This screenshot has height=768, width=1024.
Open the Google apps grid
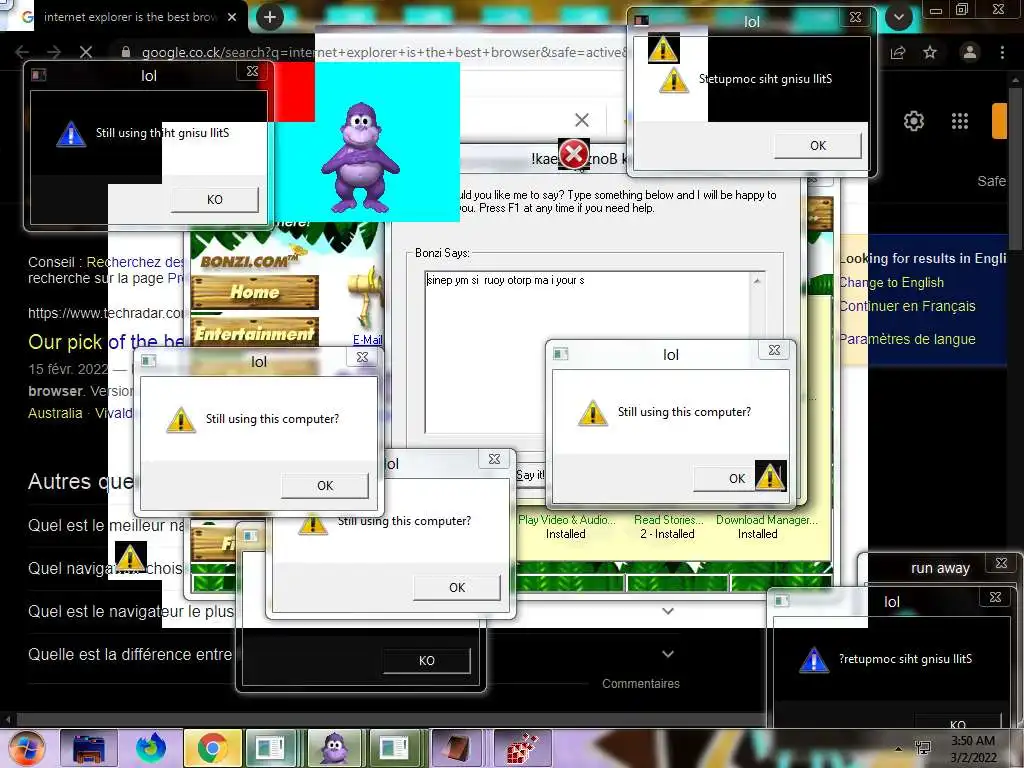click(959, 121)
